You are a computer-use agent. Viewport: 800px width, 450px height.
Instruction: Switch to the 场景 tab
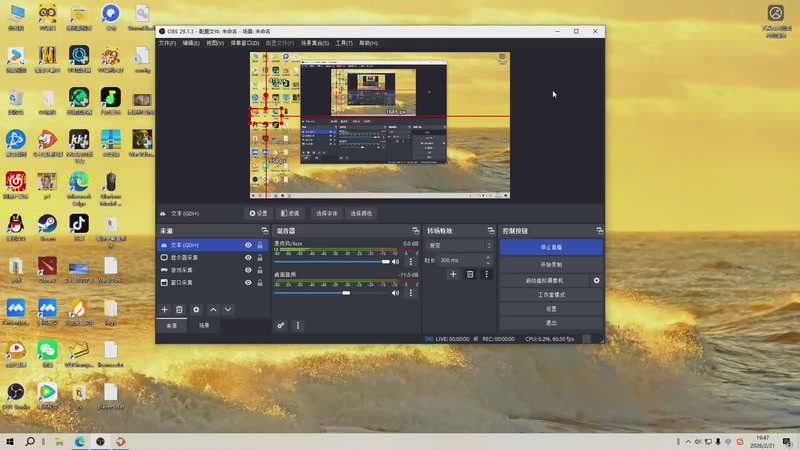click(x=204, y=326)
